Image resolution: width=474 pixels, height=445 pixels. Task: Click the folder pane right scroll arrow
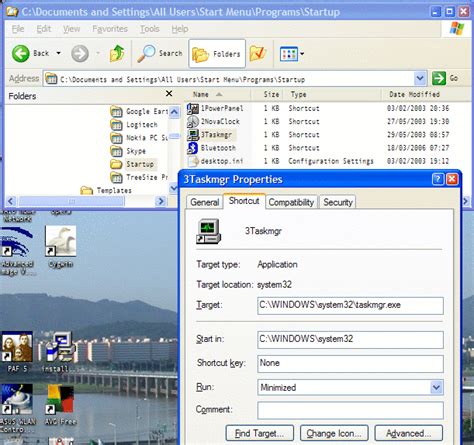click(161, 201)
